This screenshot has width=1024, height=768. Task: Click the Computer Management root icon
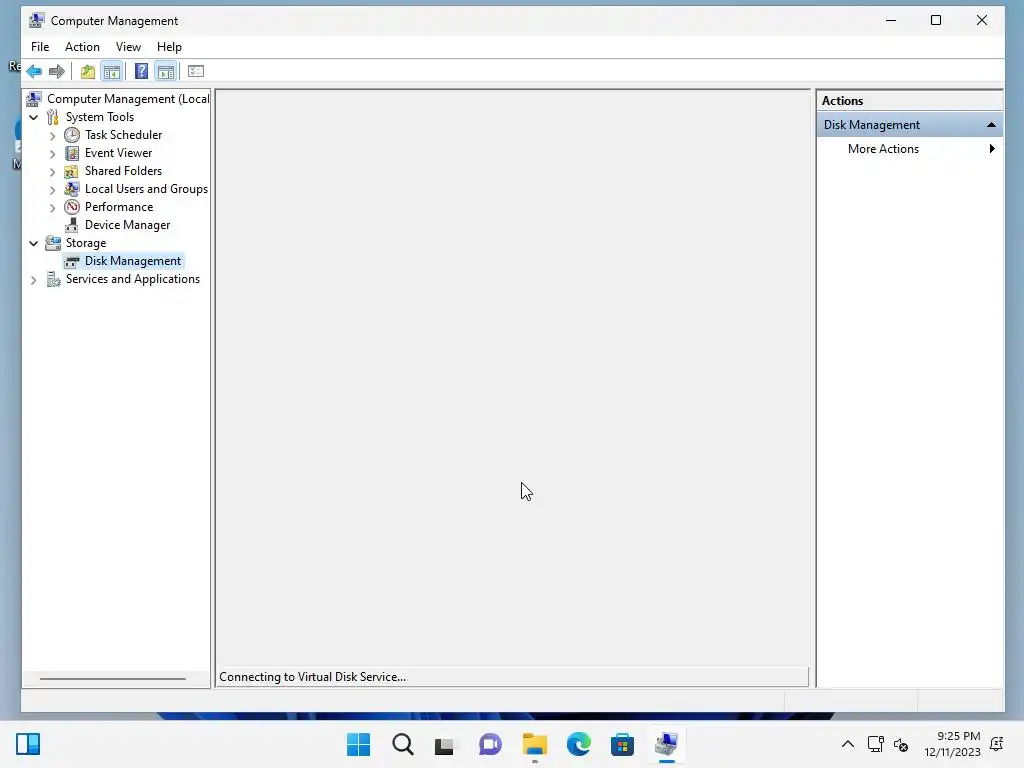coord(34,99)
